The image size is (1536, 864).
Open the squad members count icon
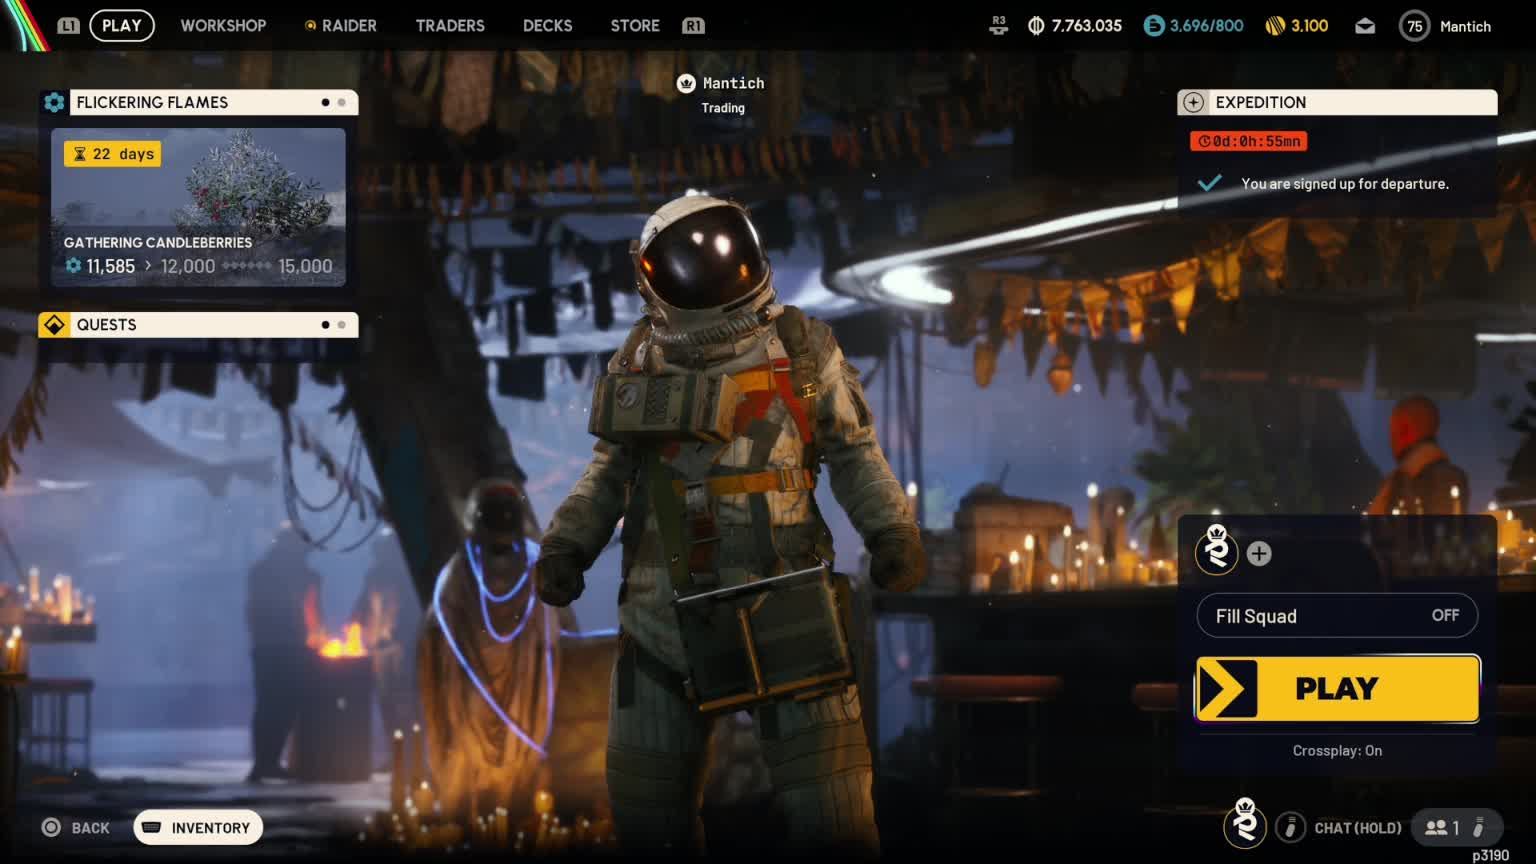coord(1436,828)
